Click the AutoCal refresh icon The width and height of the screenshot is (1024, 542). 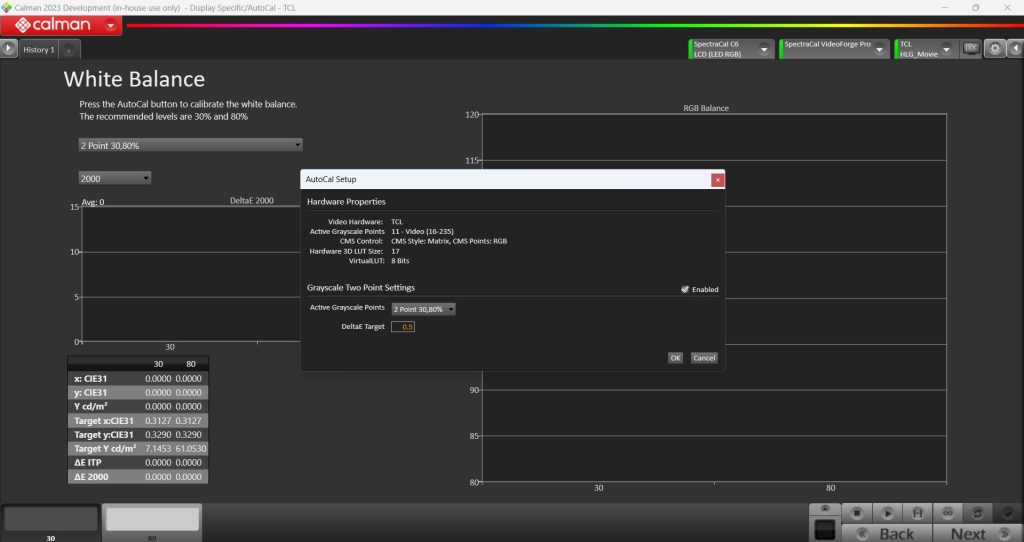click(977, 513)
